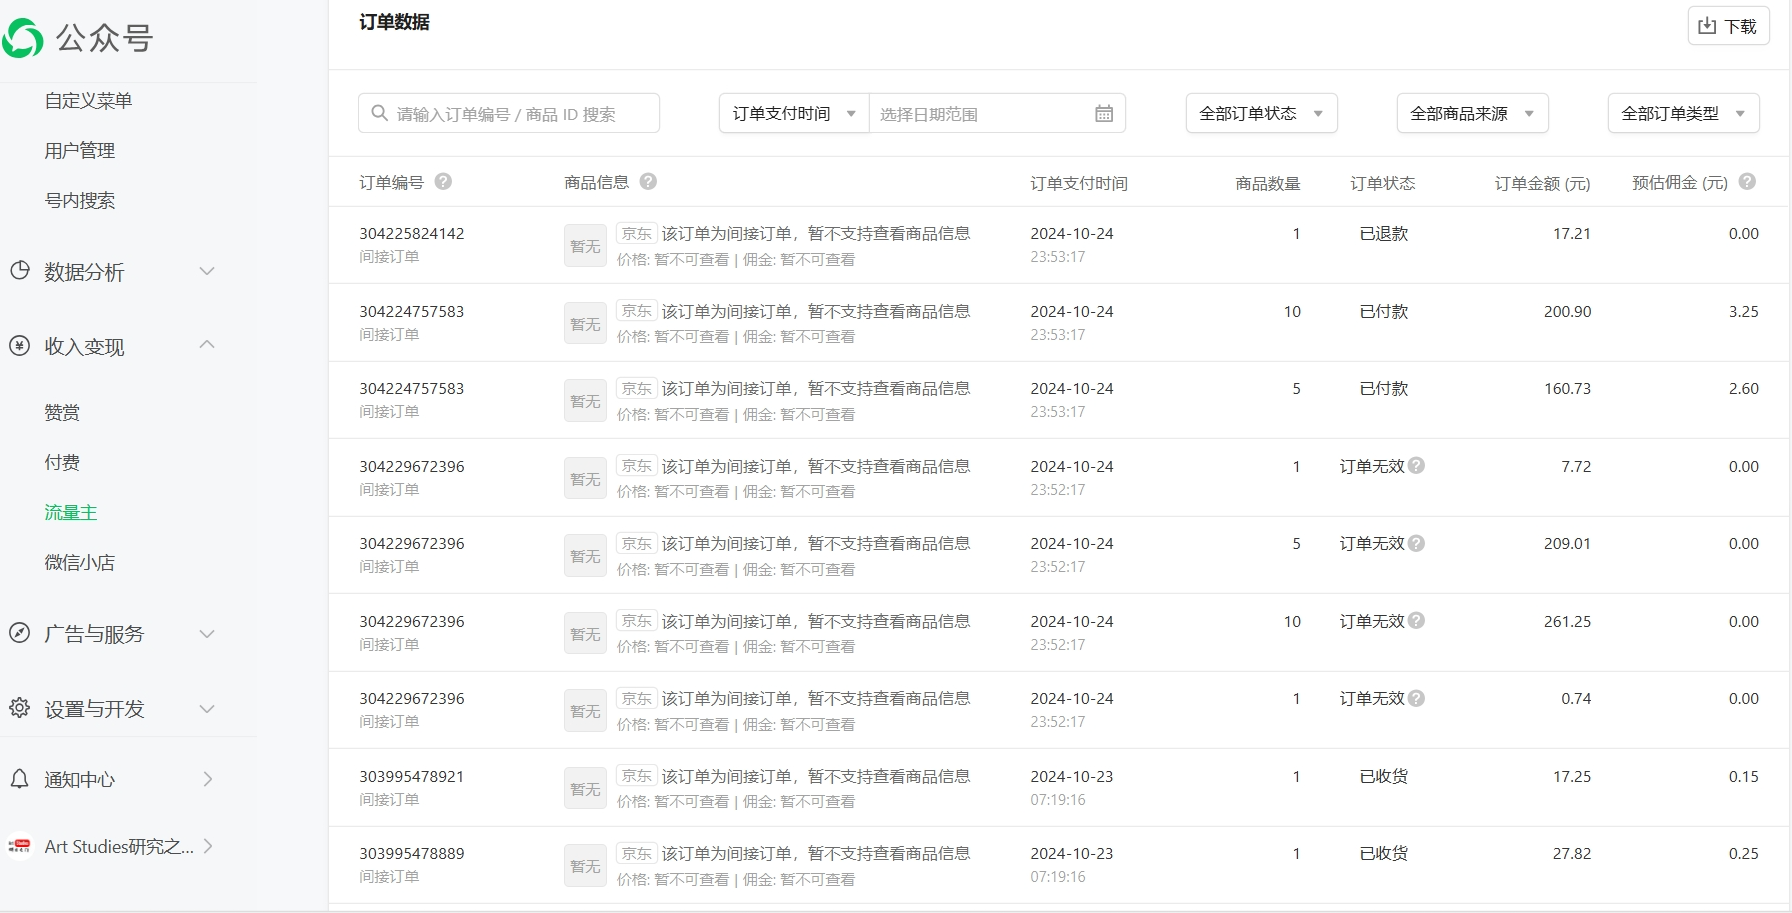Expand the 广告与服务 menu section

(x=207, y=633)
